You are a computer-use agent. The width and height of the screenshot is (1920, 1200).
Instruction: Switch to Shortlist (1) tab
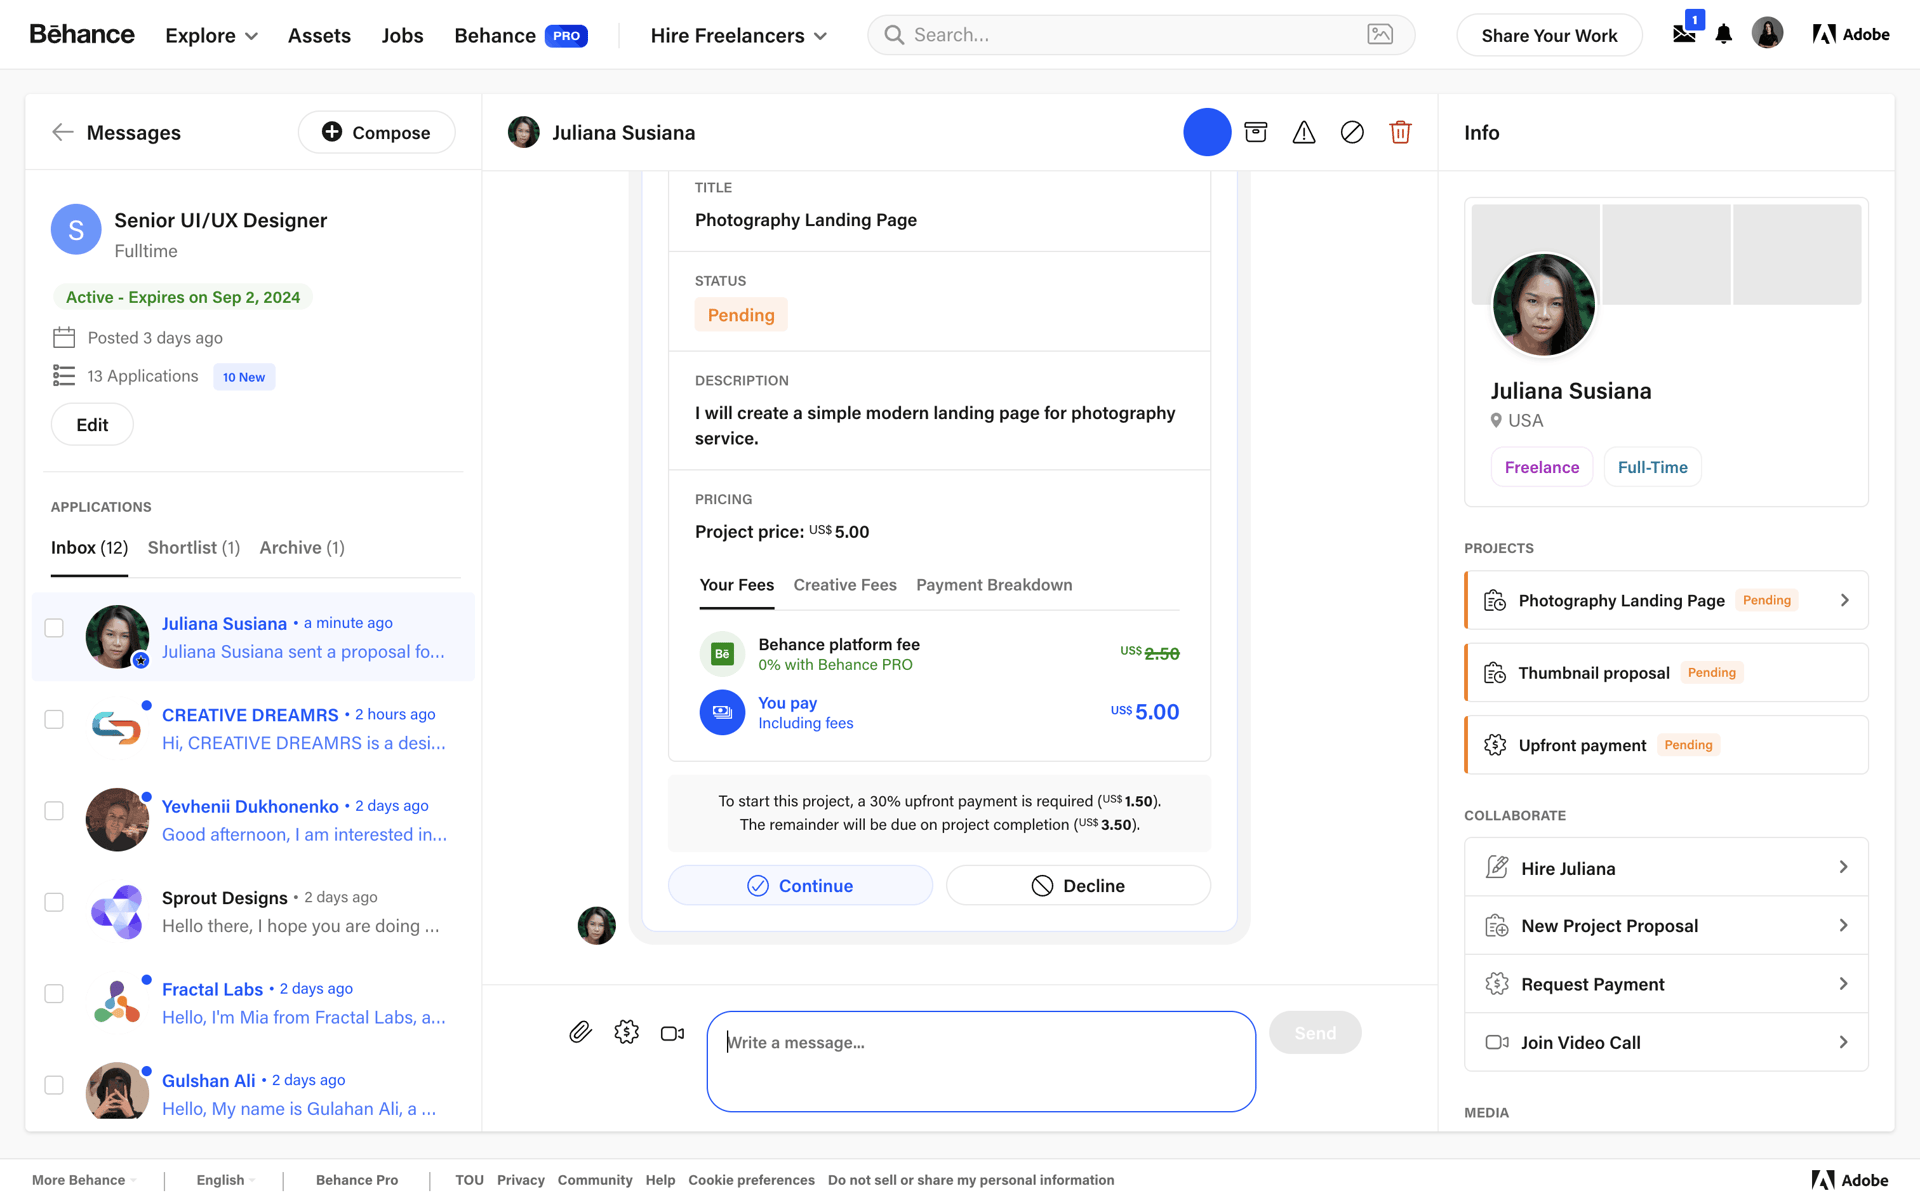point(194,548)
